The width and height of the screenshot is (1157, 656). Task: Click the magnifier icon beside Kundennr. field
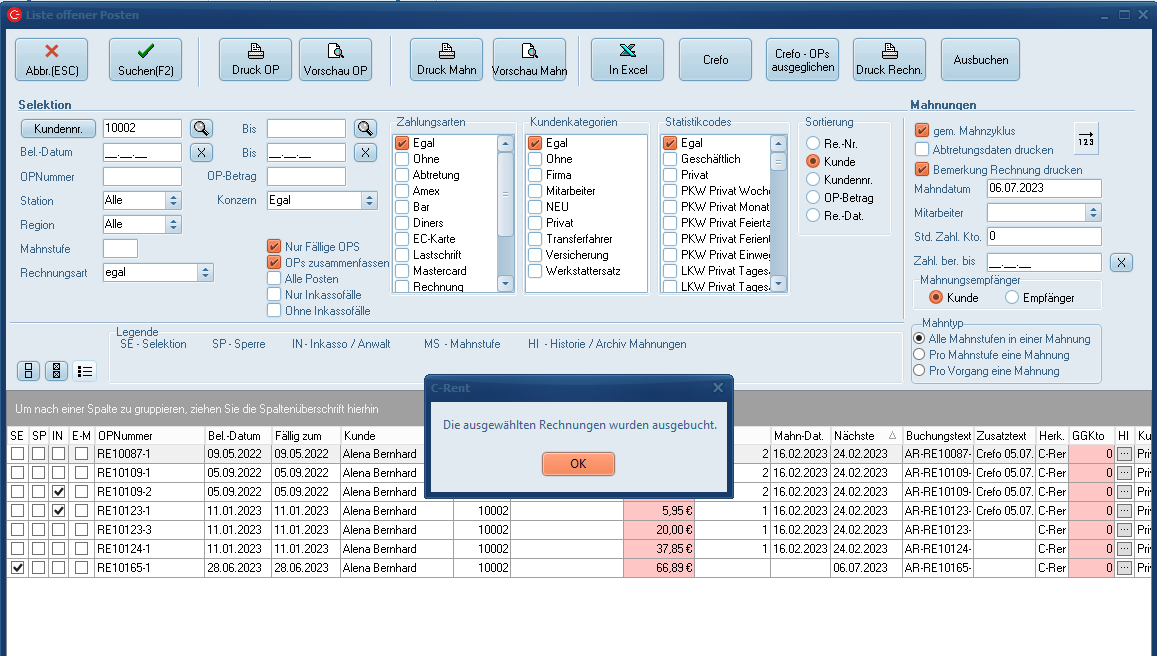click(202, 128)
